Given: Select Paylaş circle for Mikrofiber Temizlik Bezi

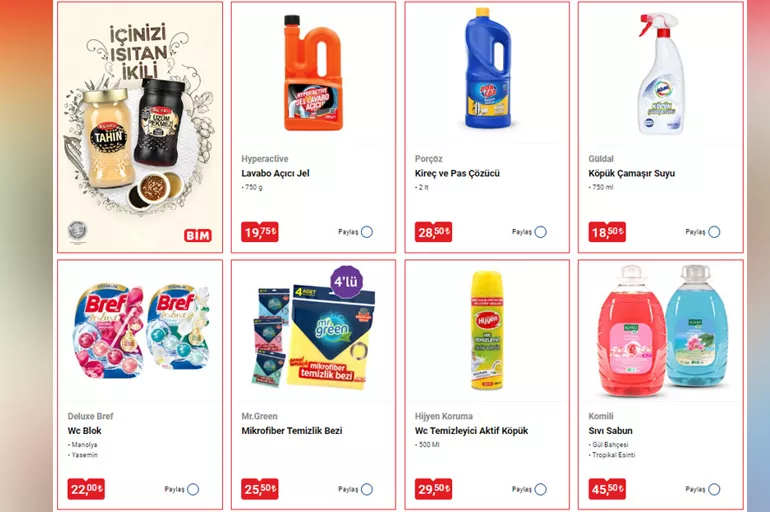Looking at the screenshot, I should tap(367, 489).
